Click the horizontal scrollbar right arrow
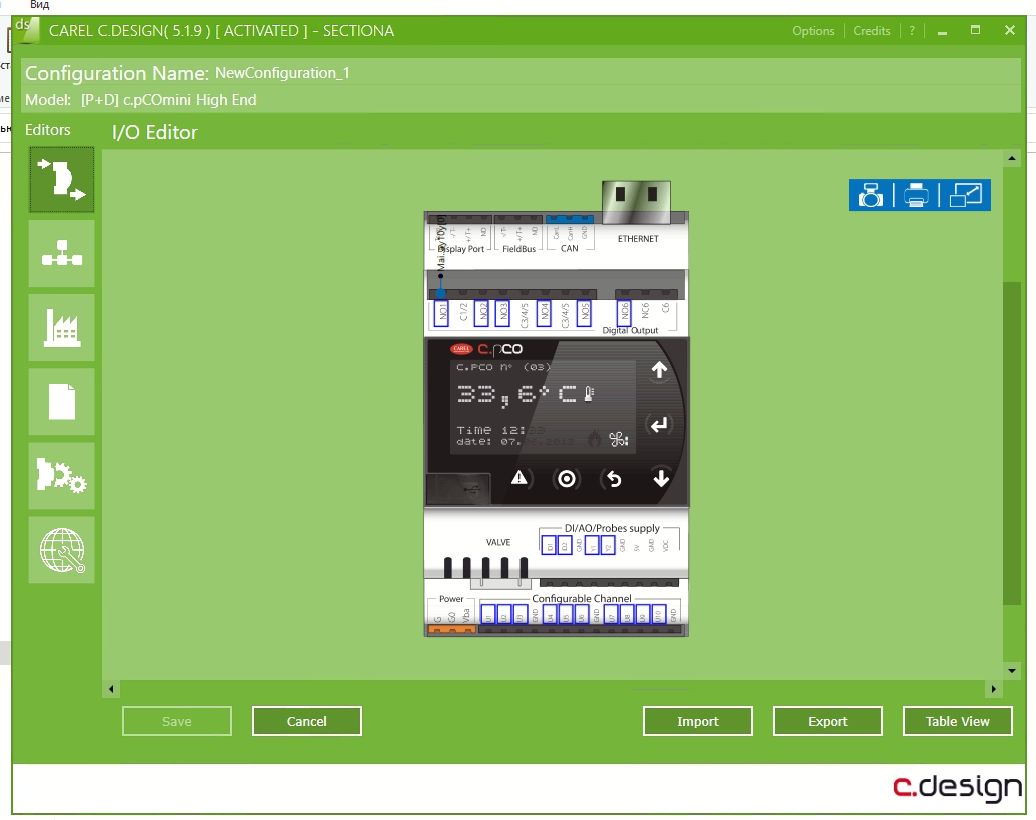This screenshot has width=1036, height=820. click(993, 689)
